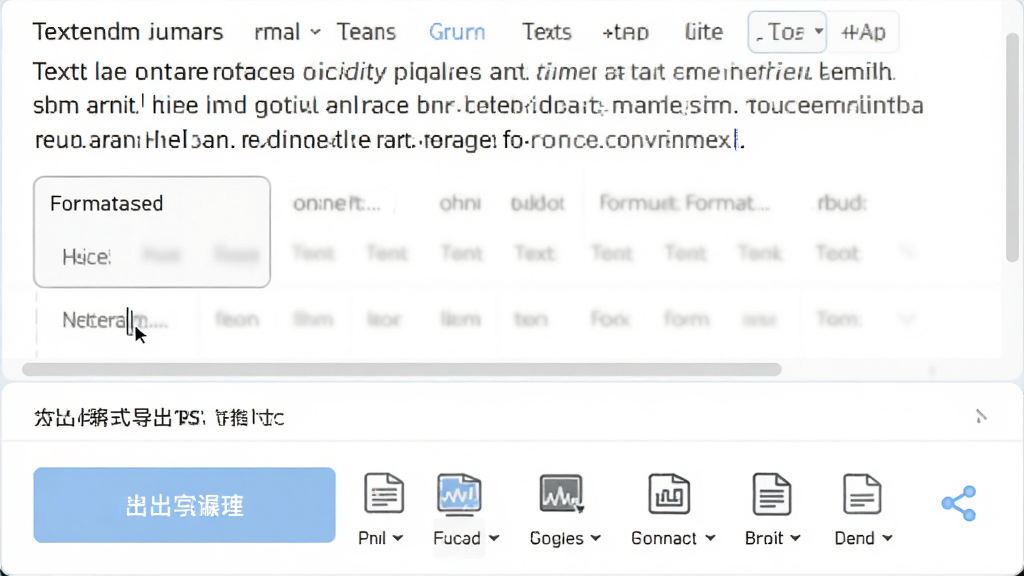Click the rbud: column header
The image size is (1024, 576).
(x=841, y=203)
